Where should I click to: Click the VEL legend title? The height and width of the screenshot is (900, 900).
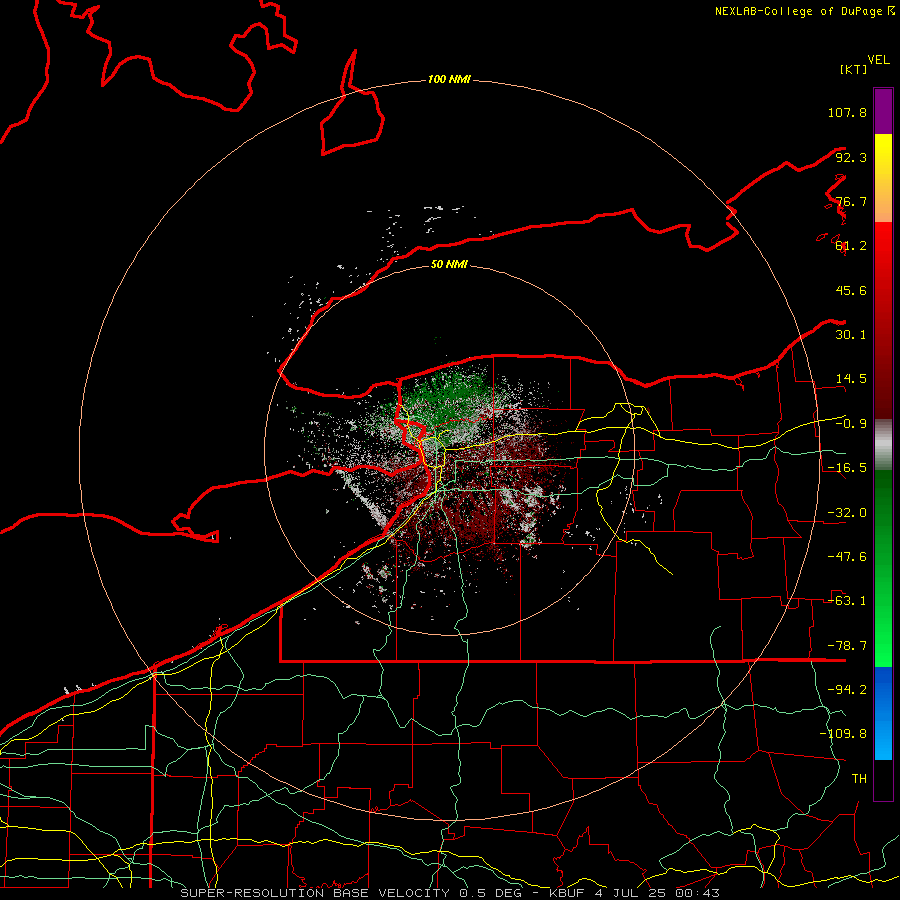click(878, 60)
